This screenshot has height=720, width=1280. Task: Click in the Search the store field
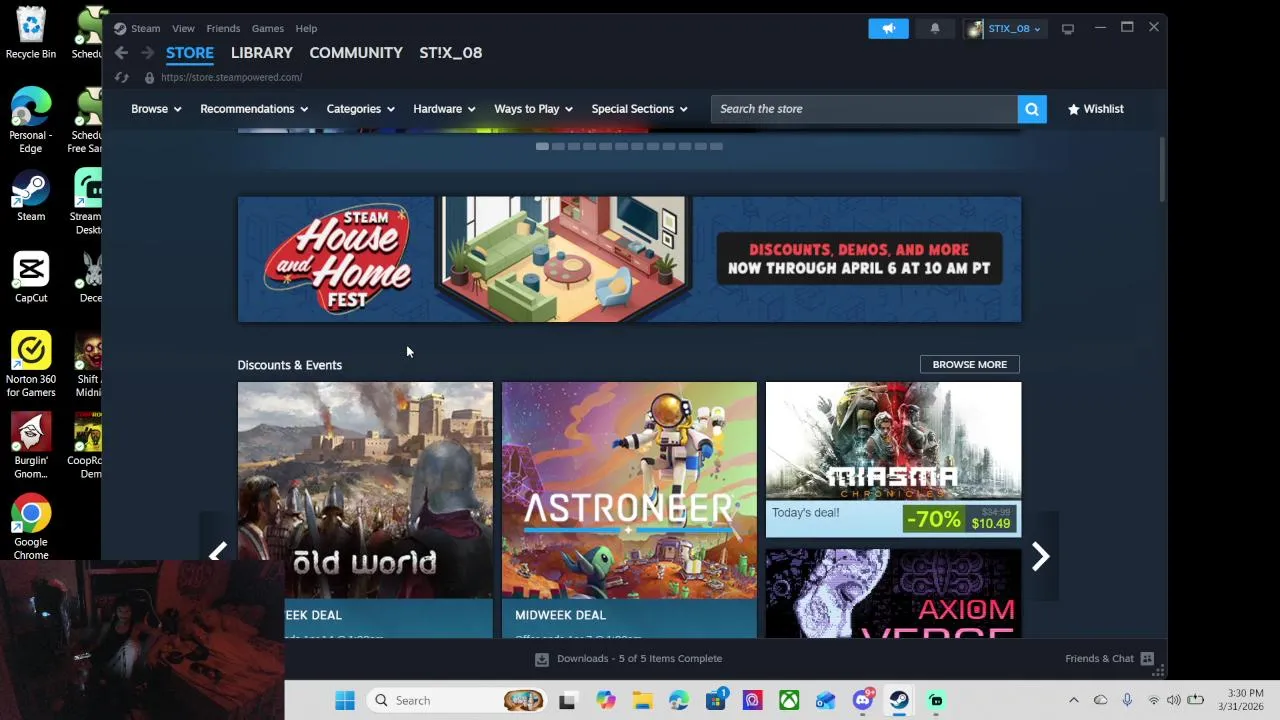(x=864, y=109)
